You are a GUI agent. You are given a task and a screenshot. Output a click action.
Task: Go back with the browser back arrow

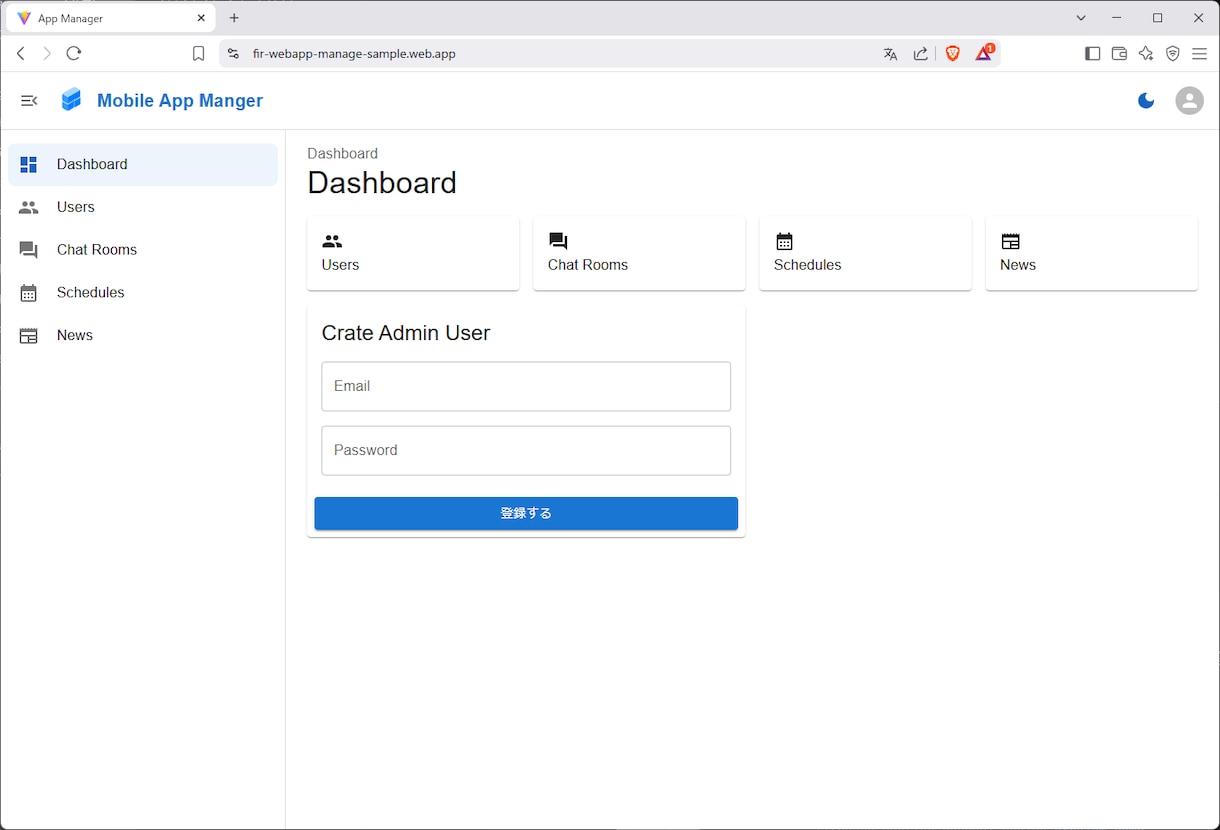21,54
